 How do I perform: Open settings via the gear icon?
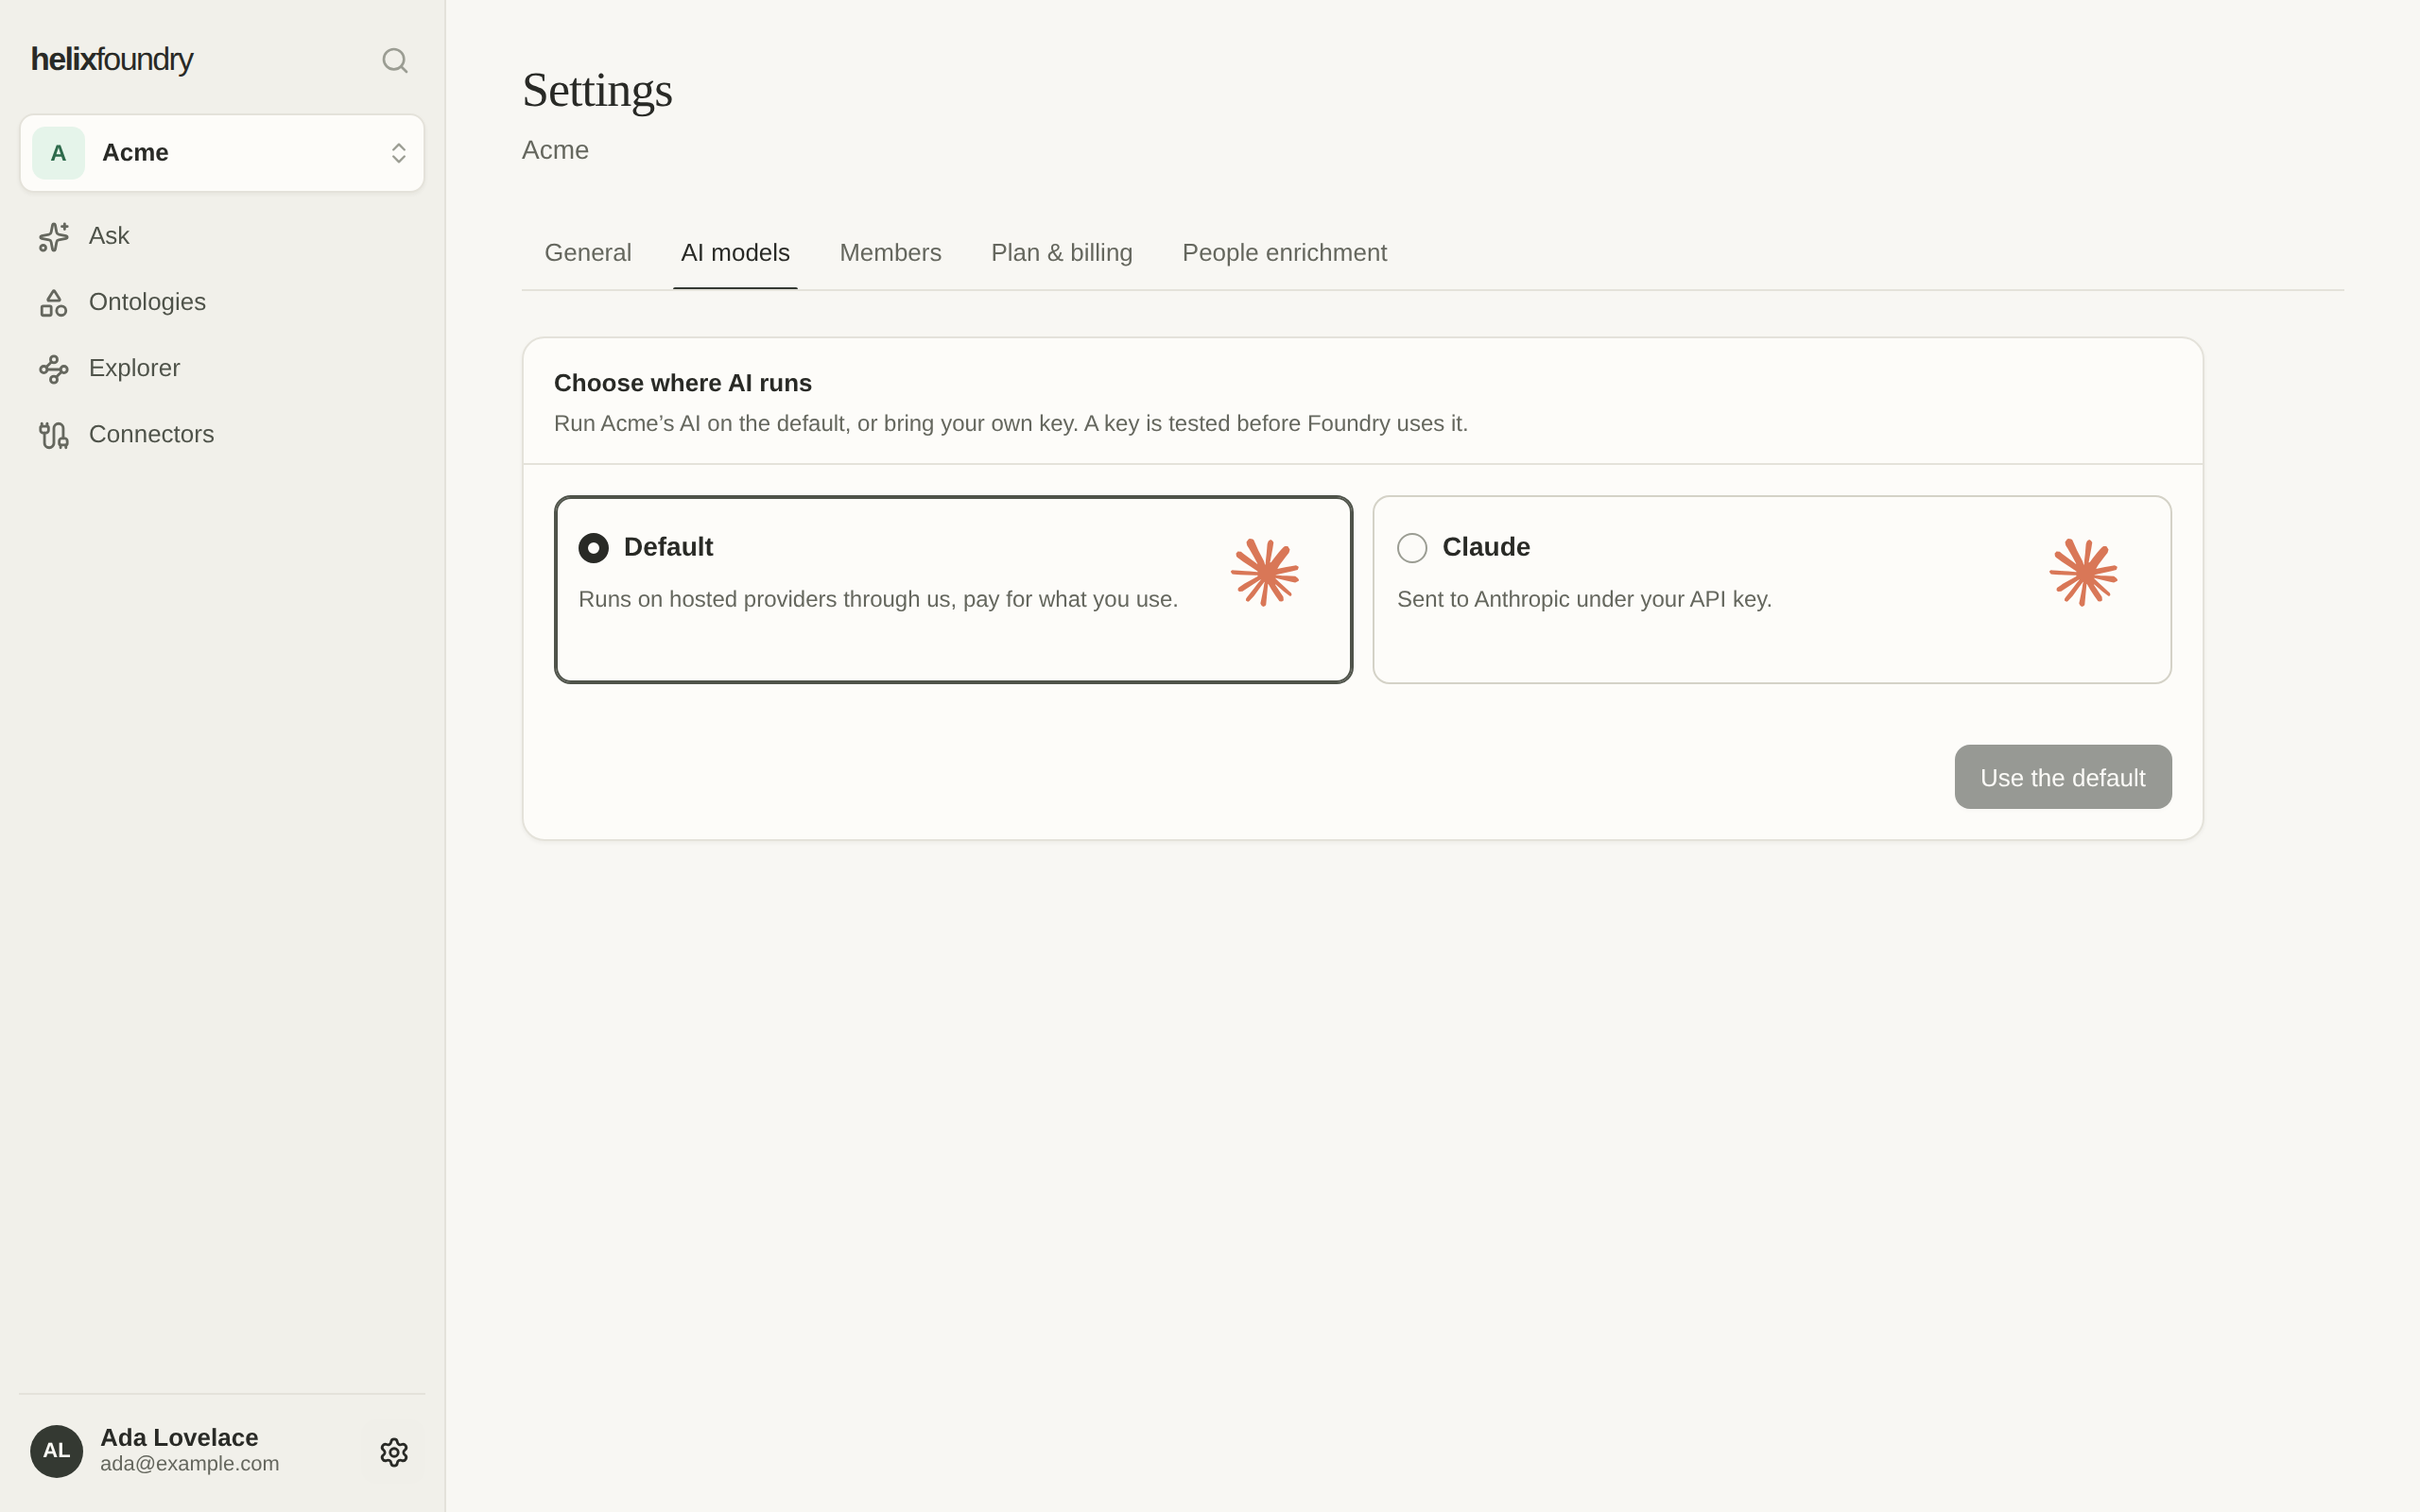pos(394,1452)
